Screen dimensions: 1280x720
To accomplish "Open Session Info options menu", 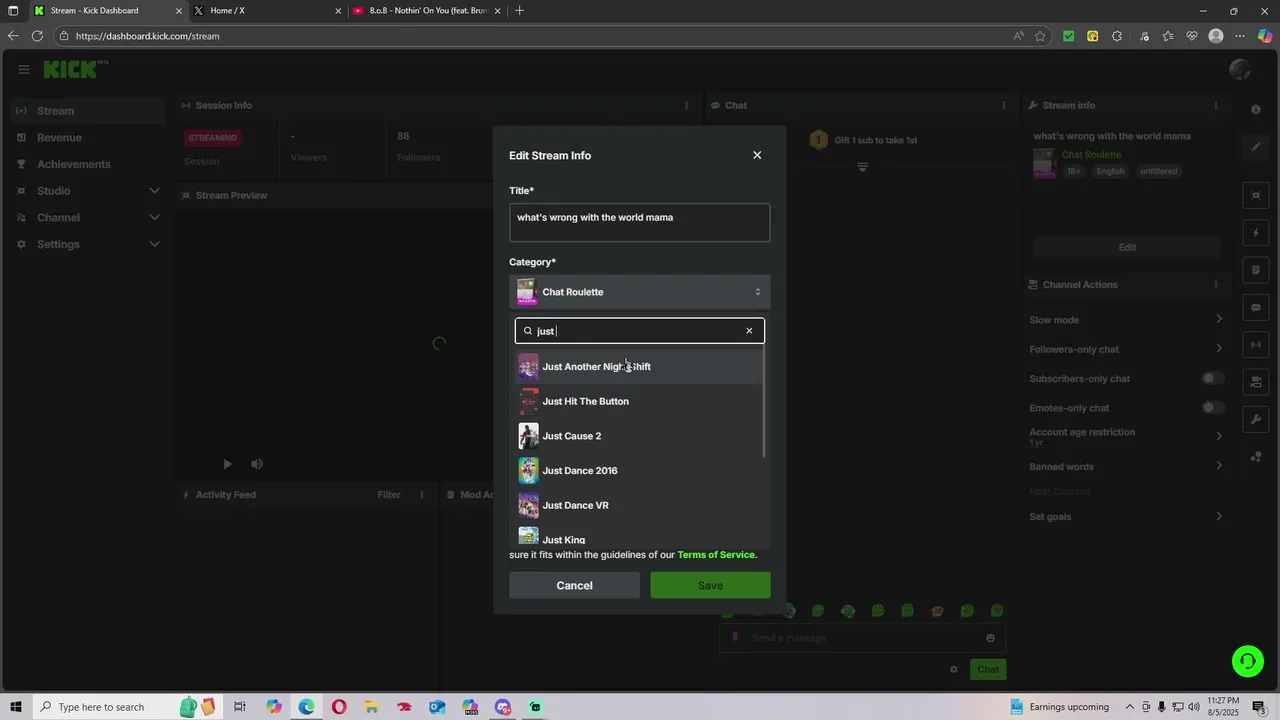I will [x=686, y=105].
